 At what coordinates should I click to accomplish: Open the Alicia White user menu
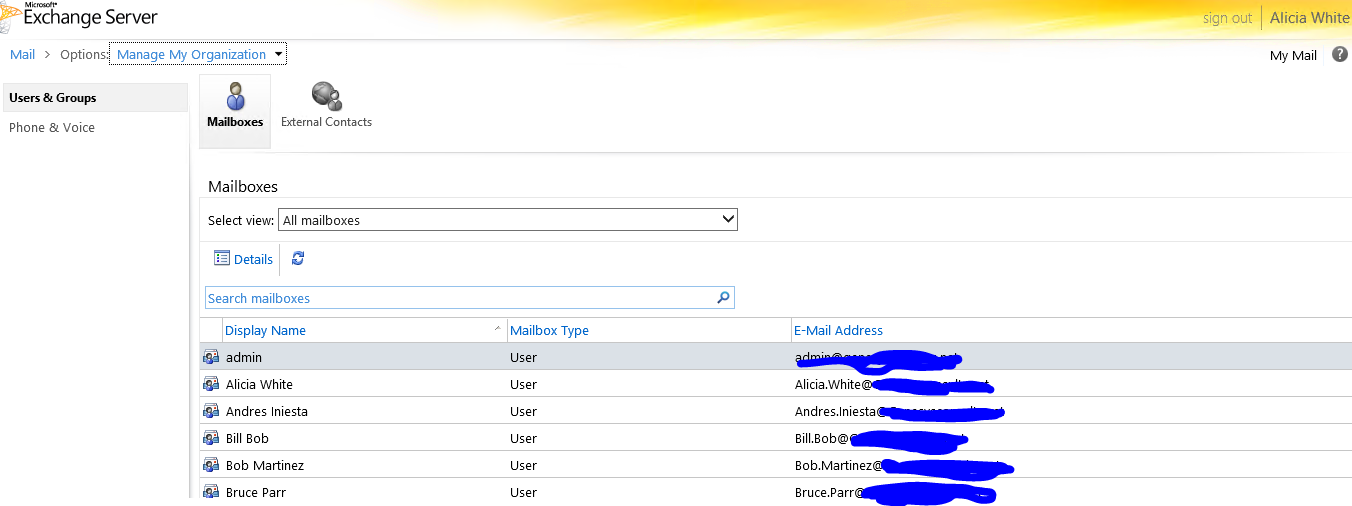[x=1309, y=18]
